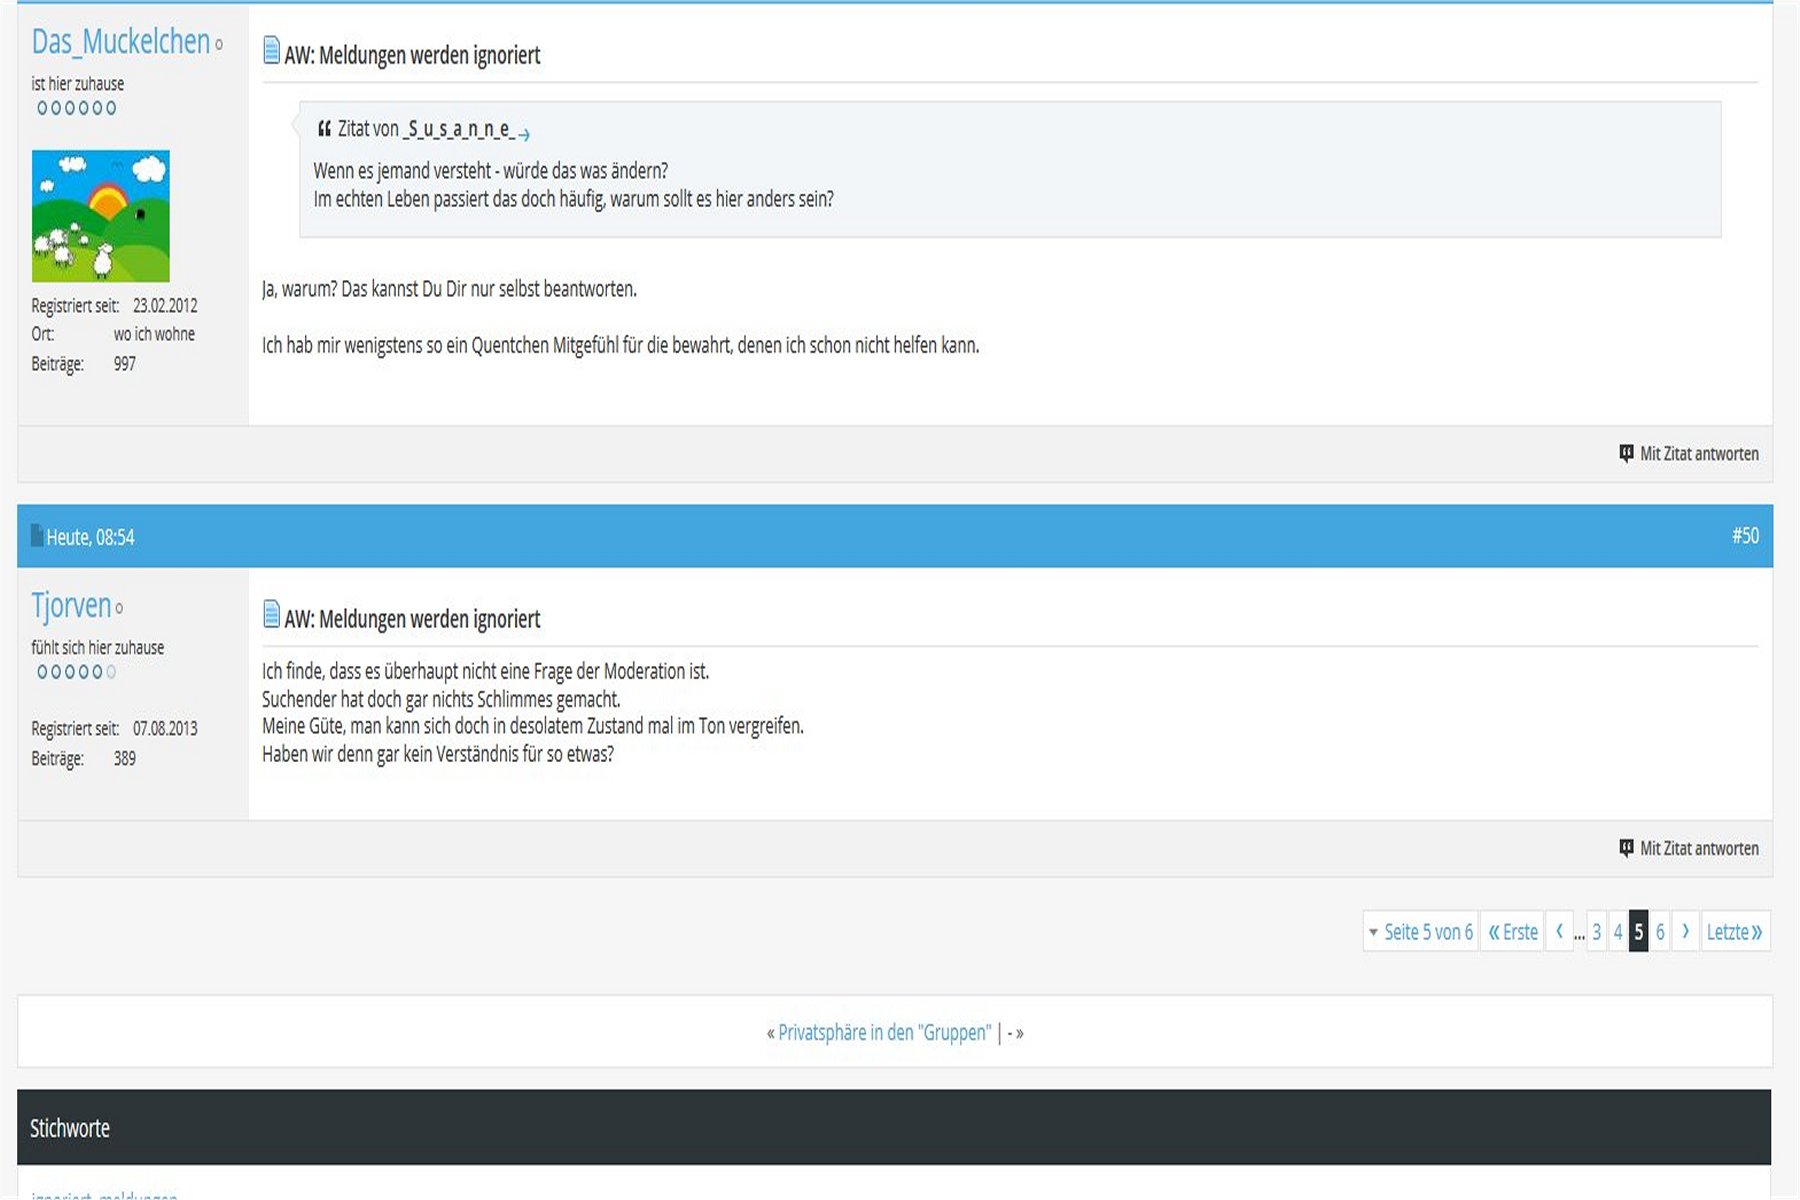The height and width of the screenshot is (1200, 1800).
Task: Open the permalink for post #50
Action: (1745, 536)
